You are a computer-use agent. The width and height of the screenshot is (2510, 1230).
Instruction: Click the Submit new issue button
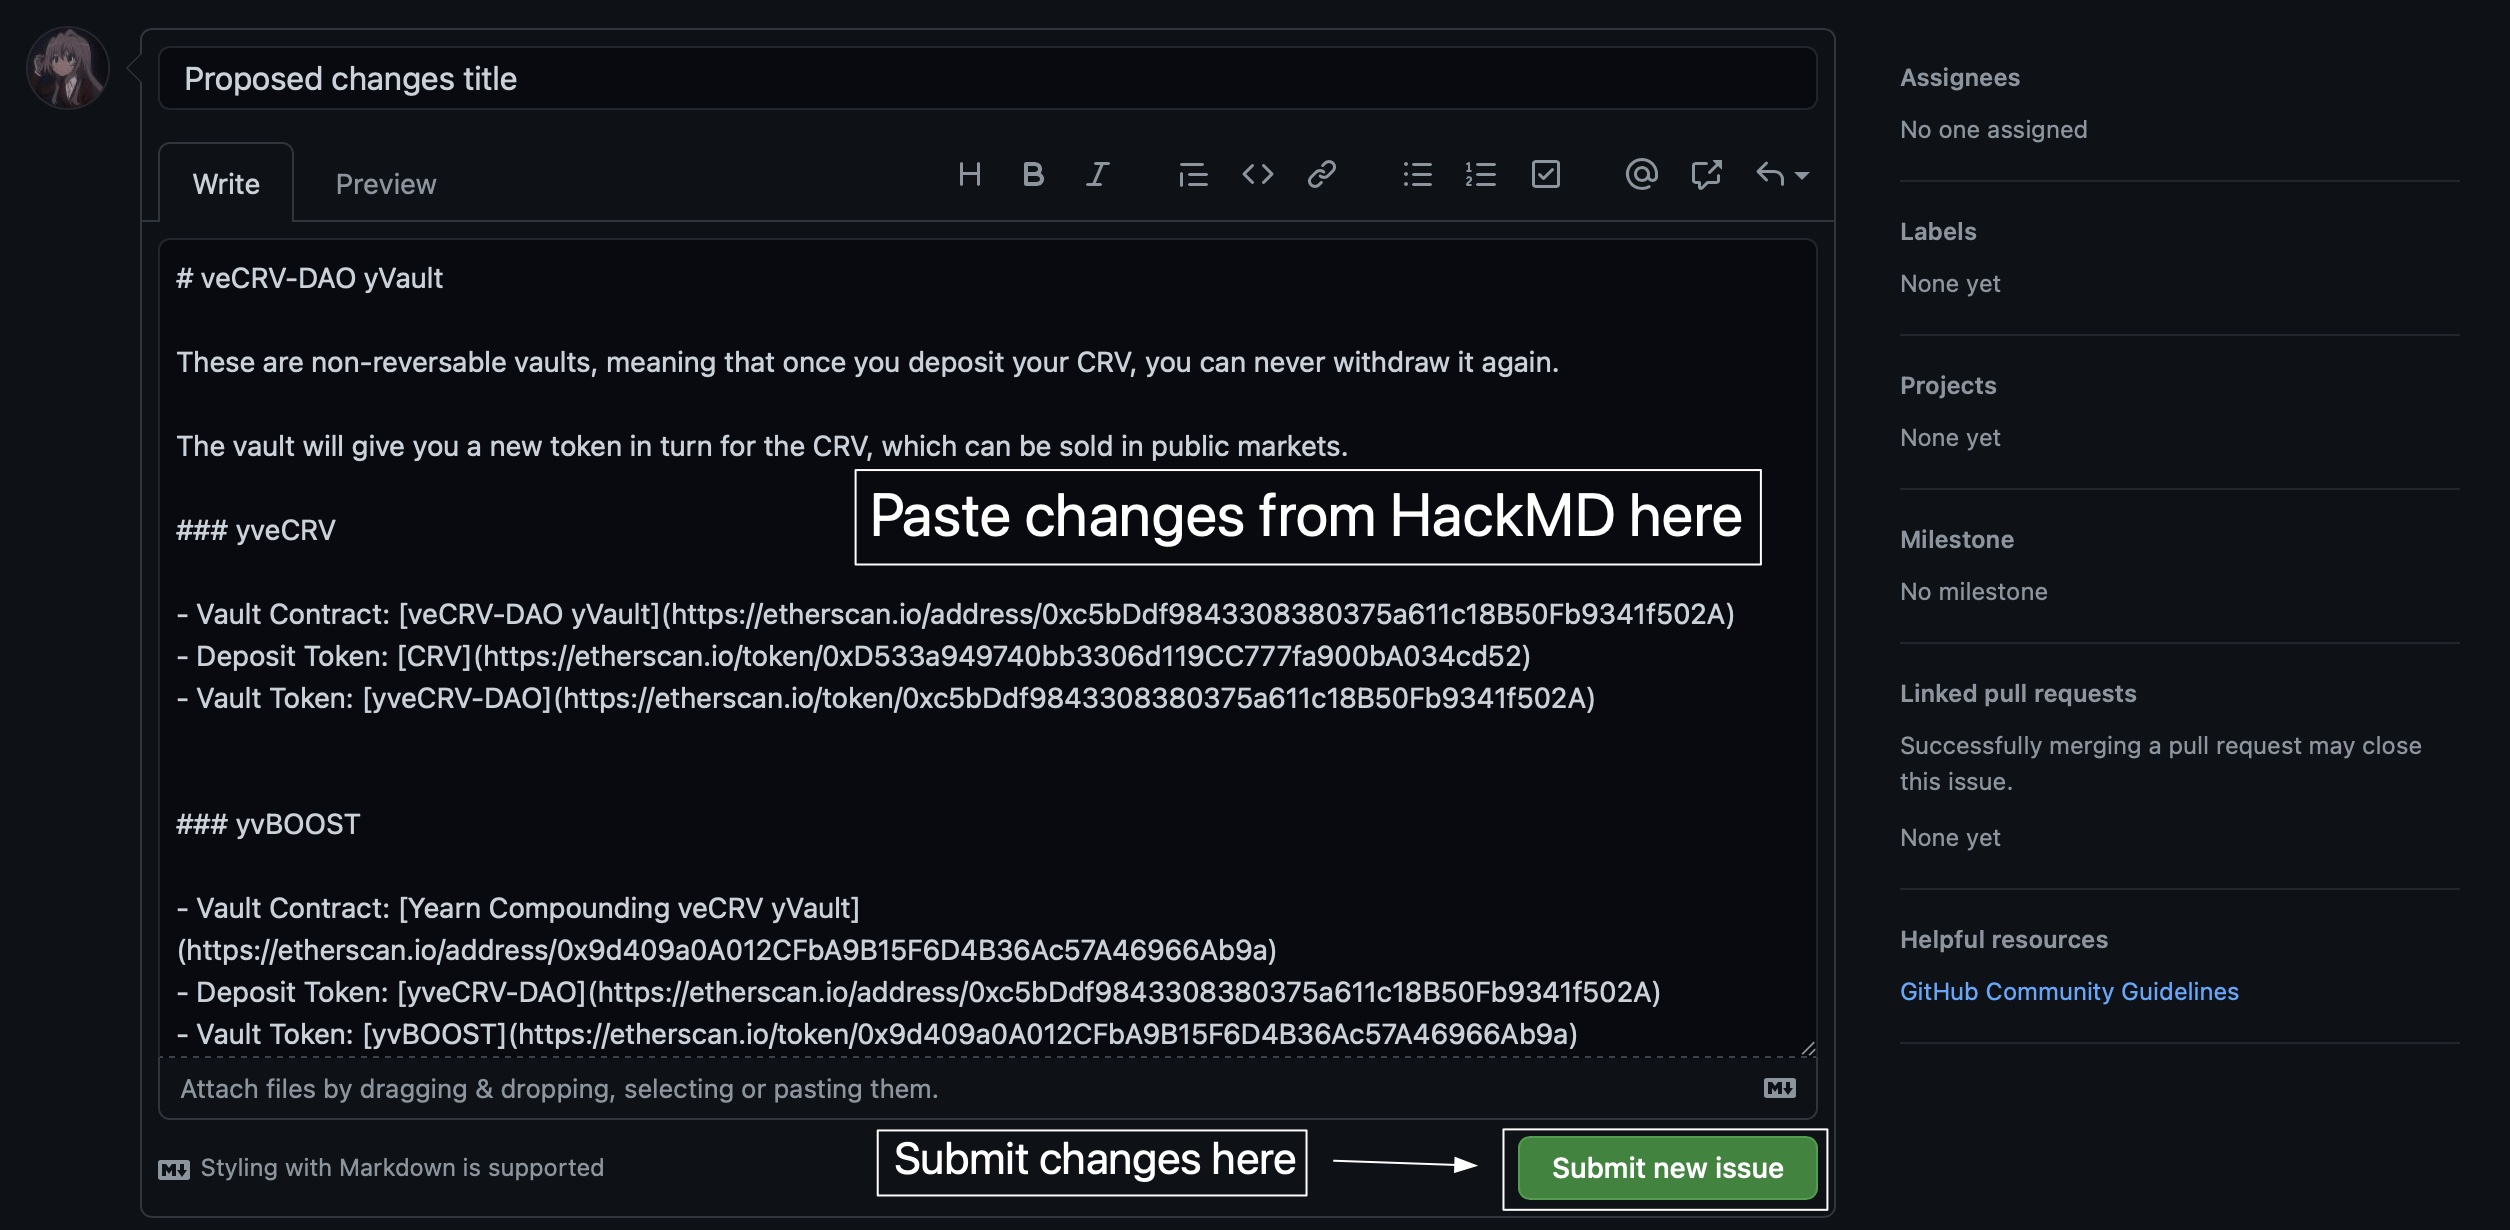coord(1667,1168)
